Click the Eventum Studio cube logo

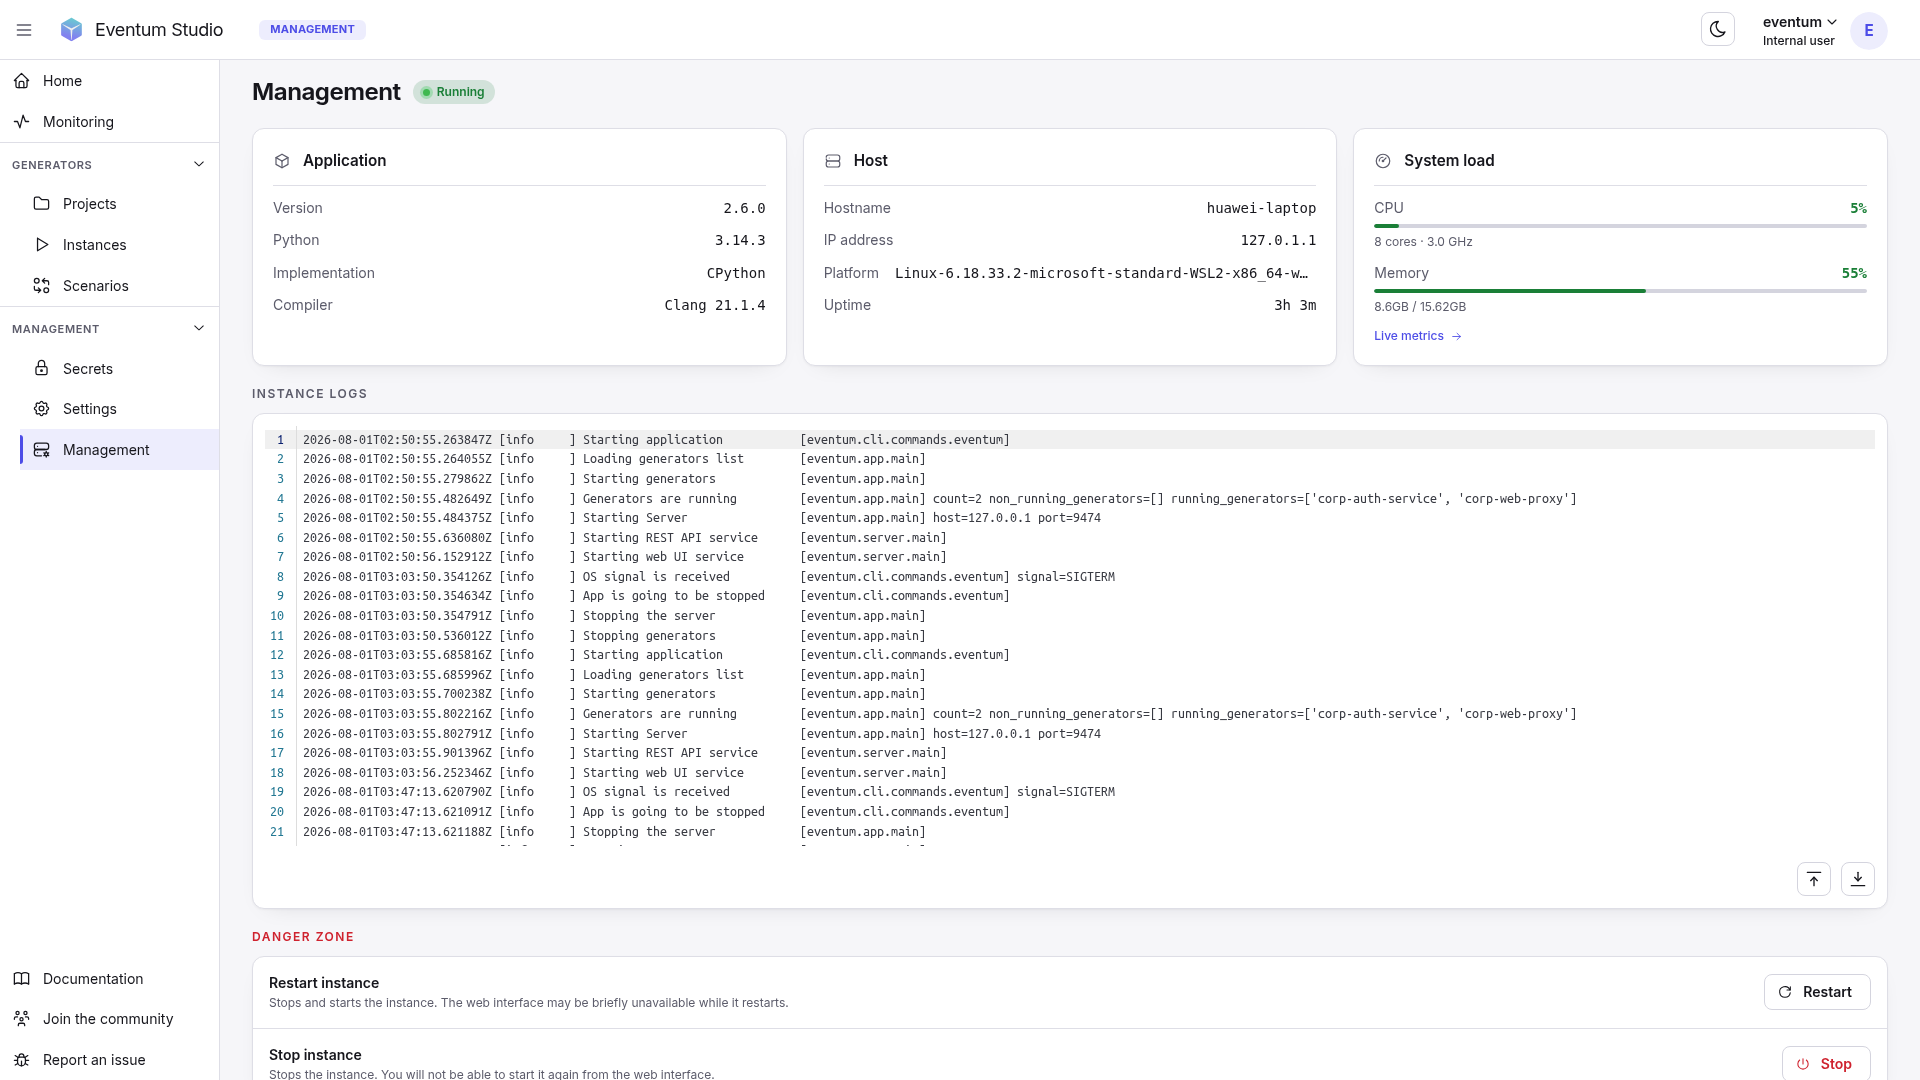pyautogui.click(x=71, y=30)
